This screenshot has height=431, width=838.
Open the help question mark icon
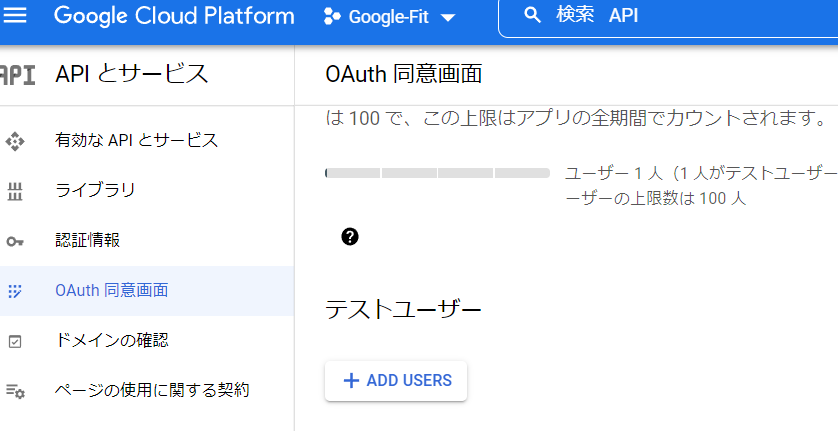point(350,237)
